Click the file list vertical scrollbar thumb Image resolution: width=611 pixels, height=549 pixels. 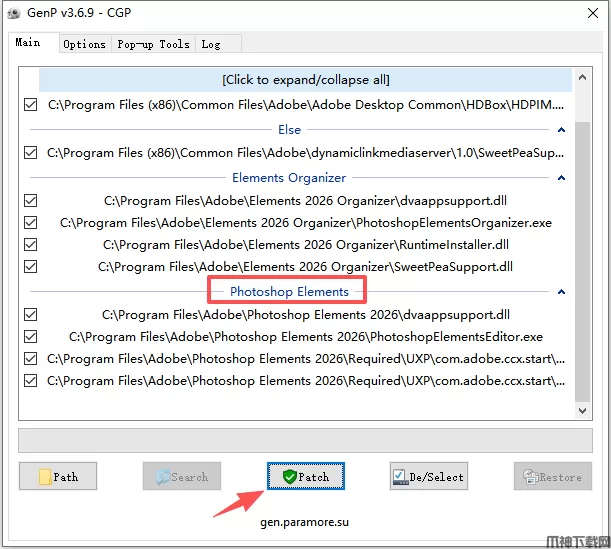(x=583, y=261)
